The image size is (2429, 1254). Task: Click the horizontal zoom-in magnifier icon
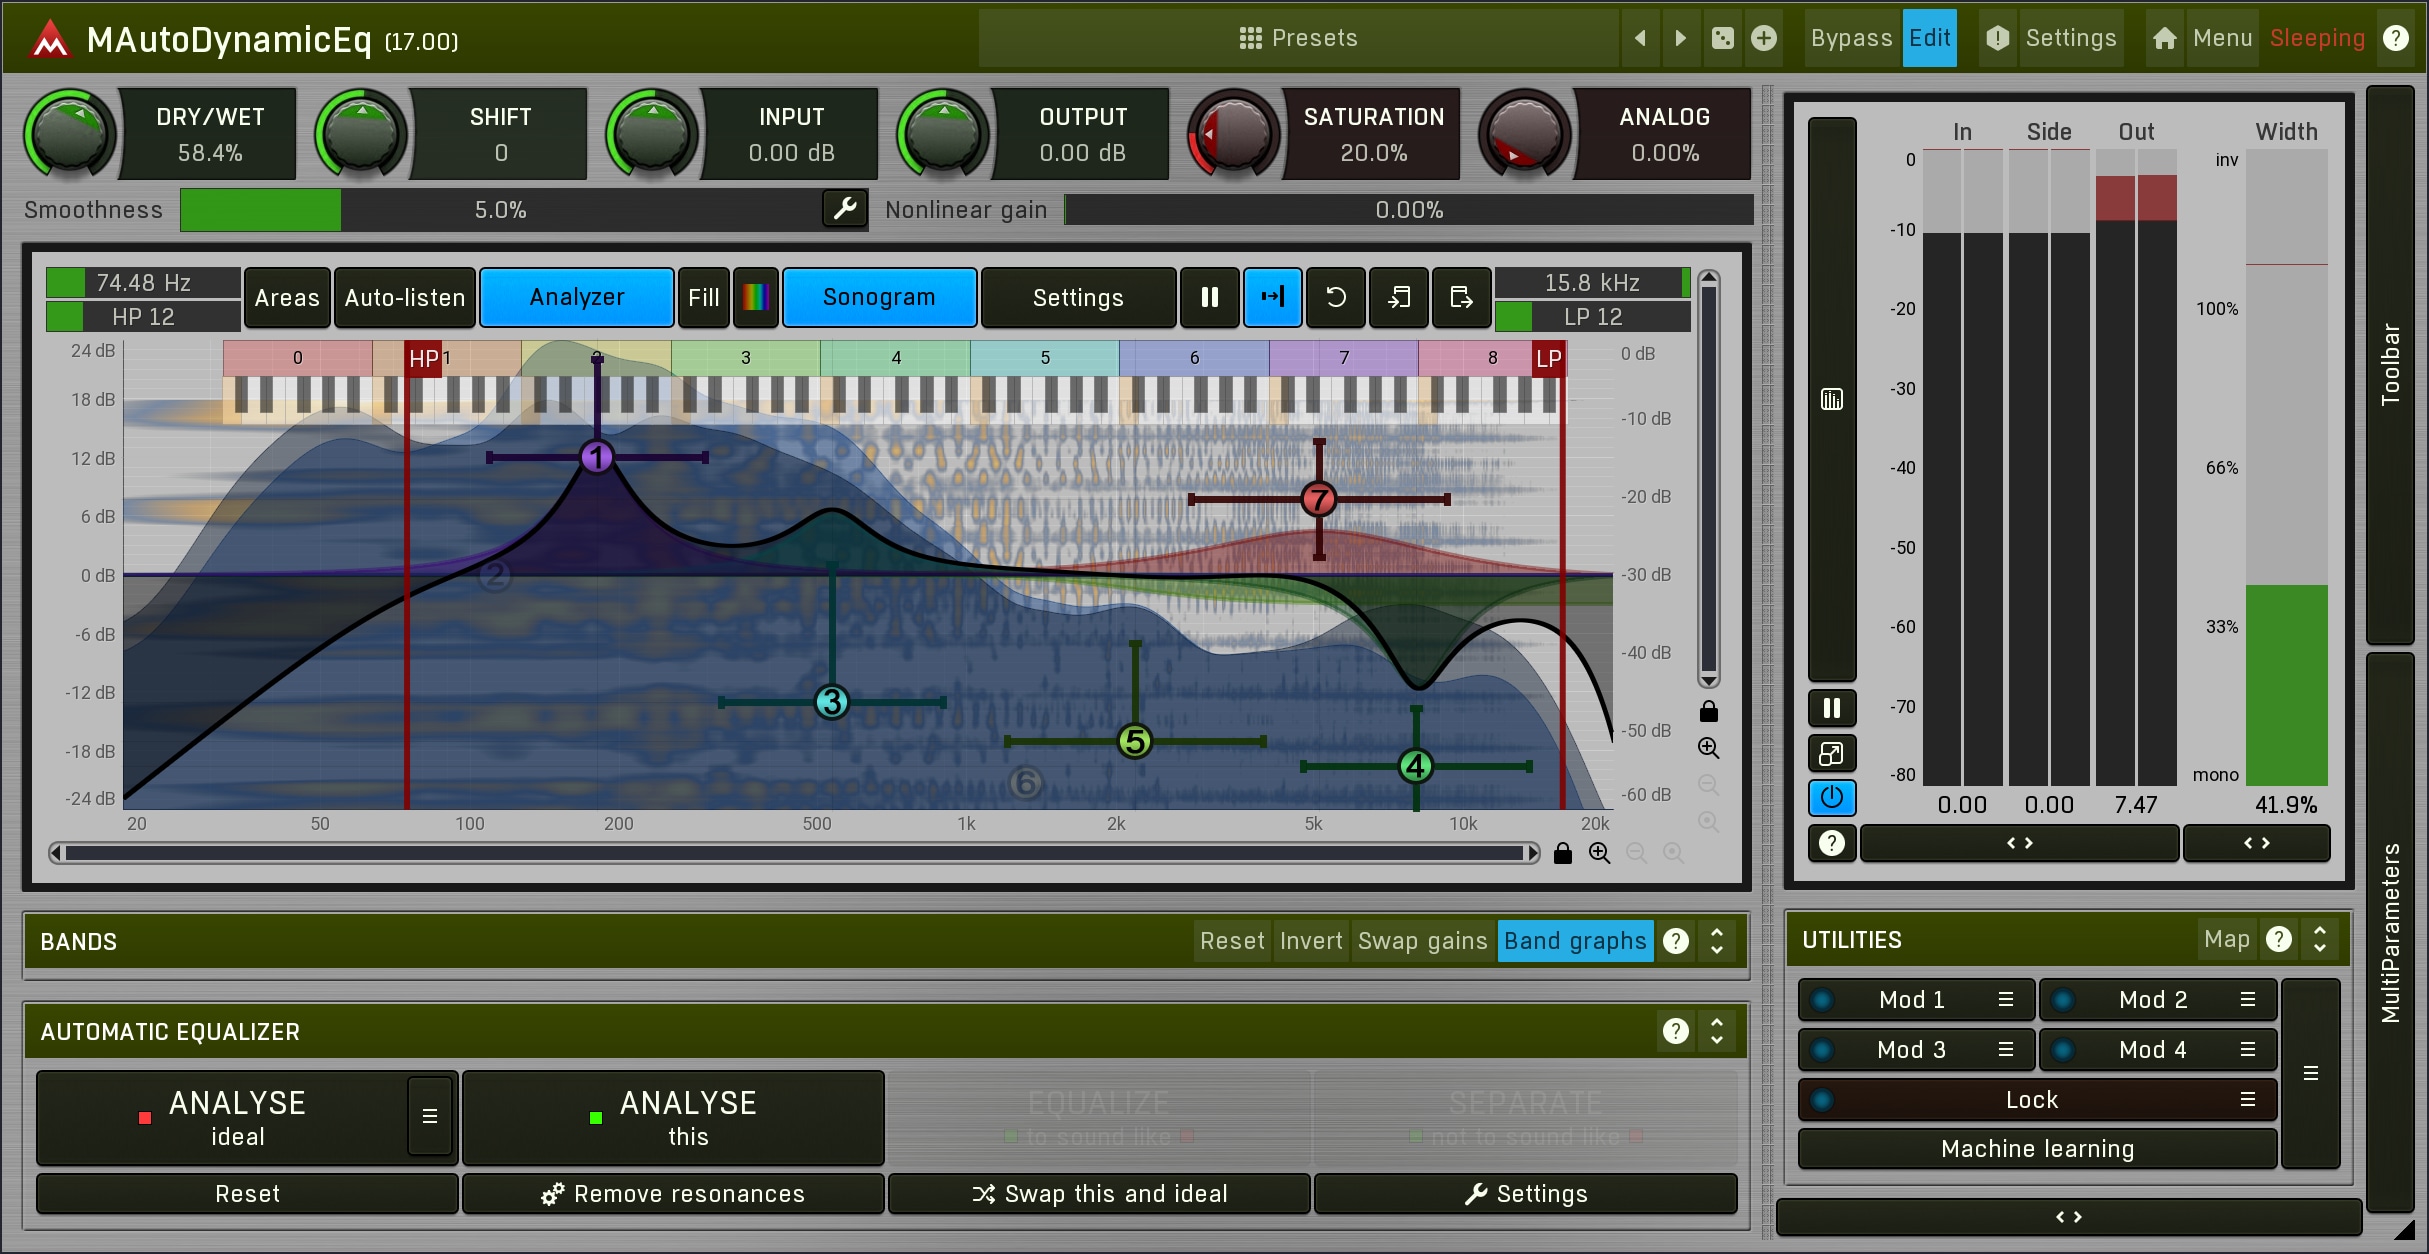1599,853
